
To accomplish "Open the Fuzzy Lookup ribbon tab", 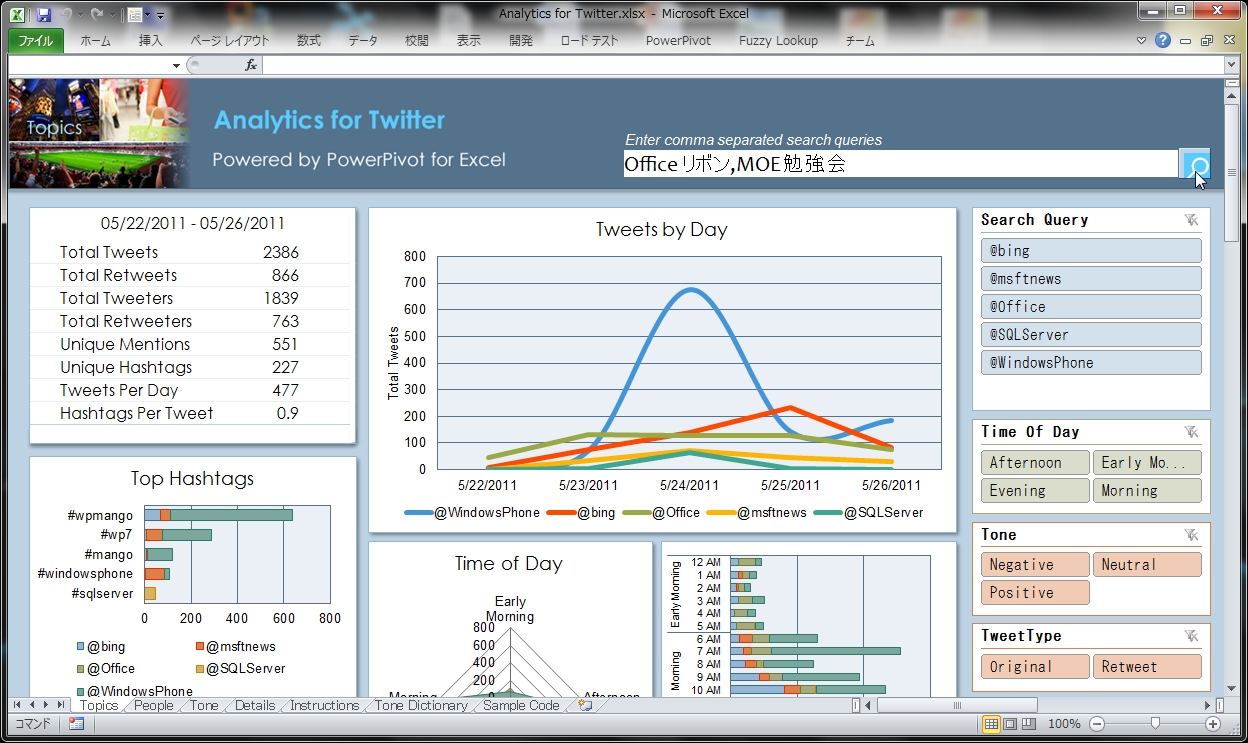I will point(778,41).
